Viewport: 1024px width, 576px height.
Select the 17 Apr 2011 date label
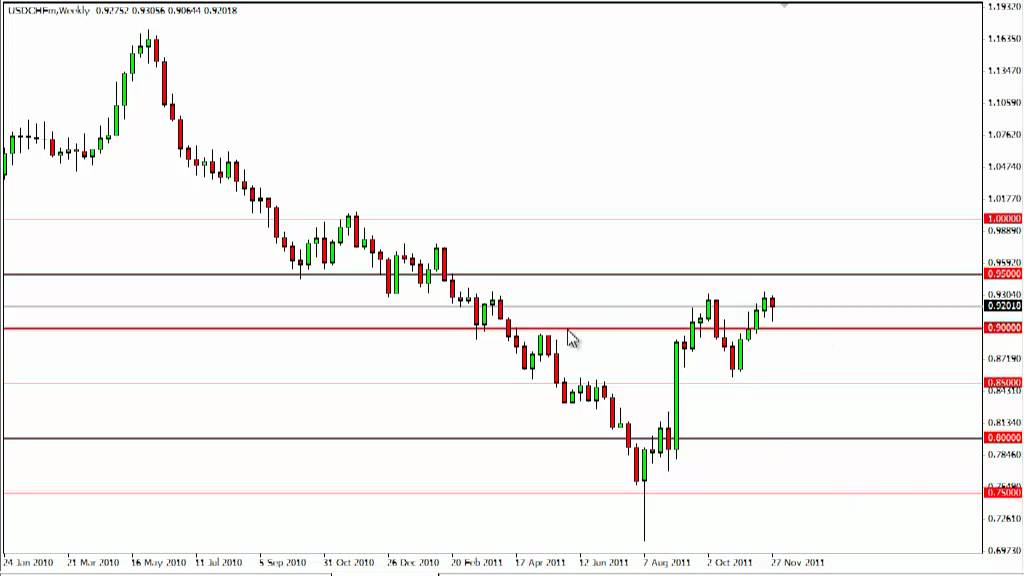pyautogui.click(x=541, y=562)
